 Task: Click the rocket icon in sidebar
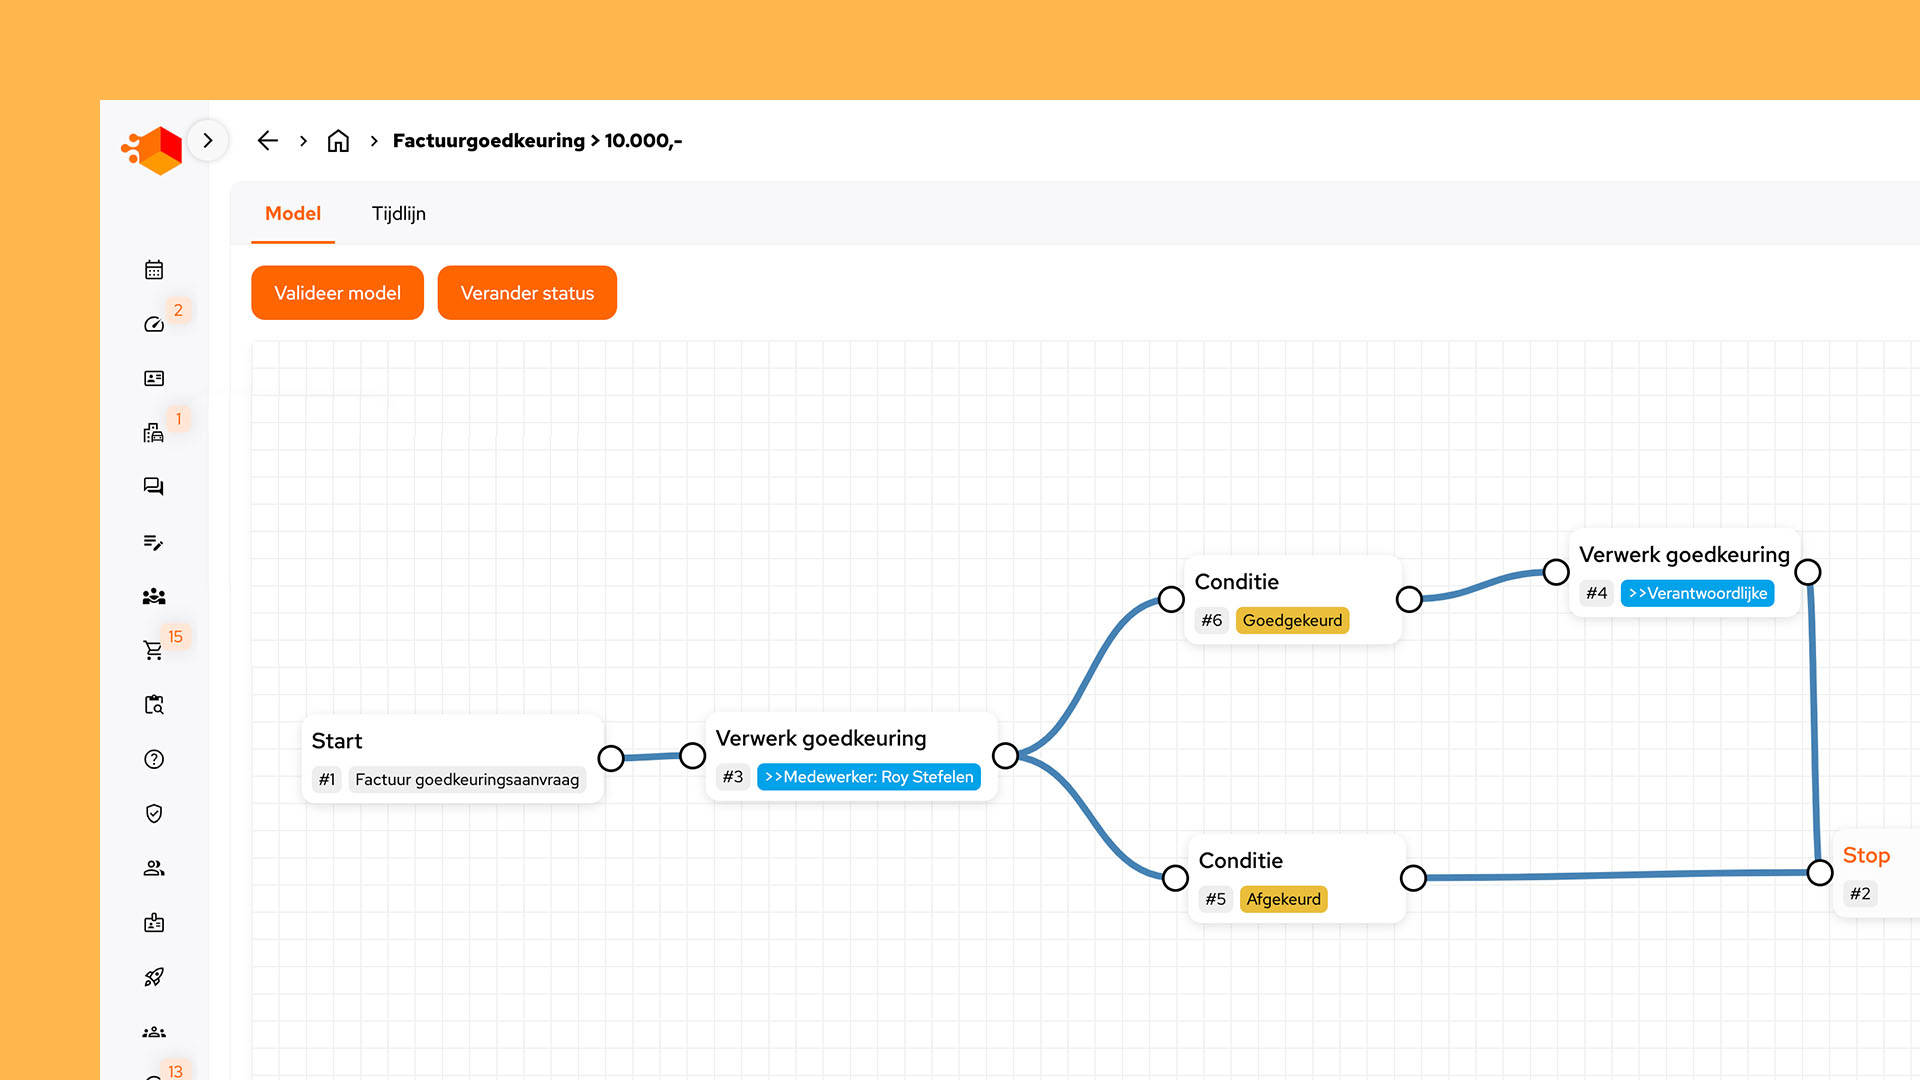point(154,977)
